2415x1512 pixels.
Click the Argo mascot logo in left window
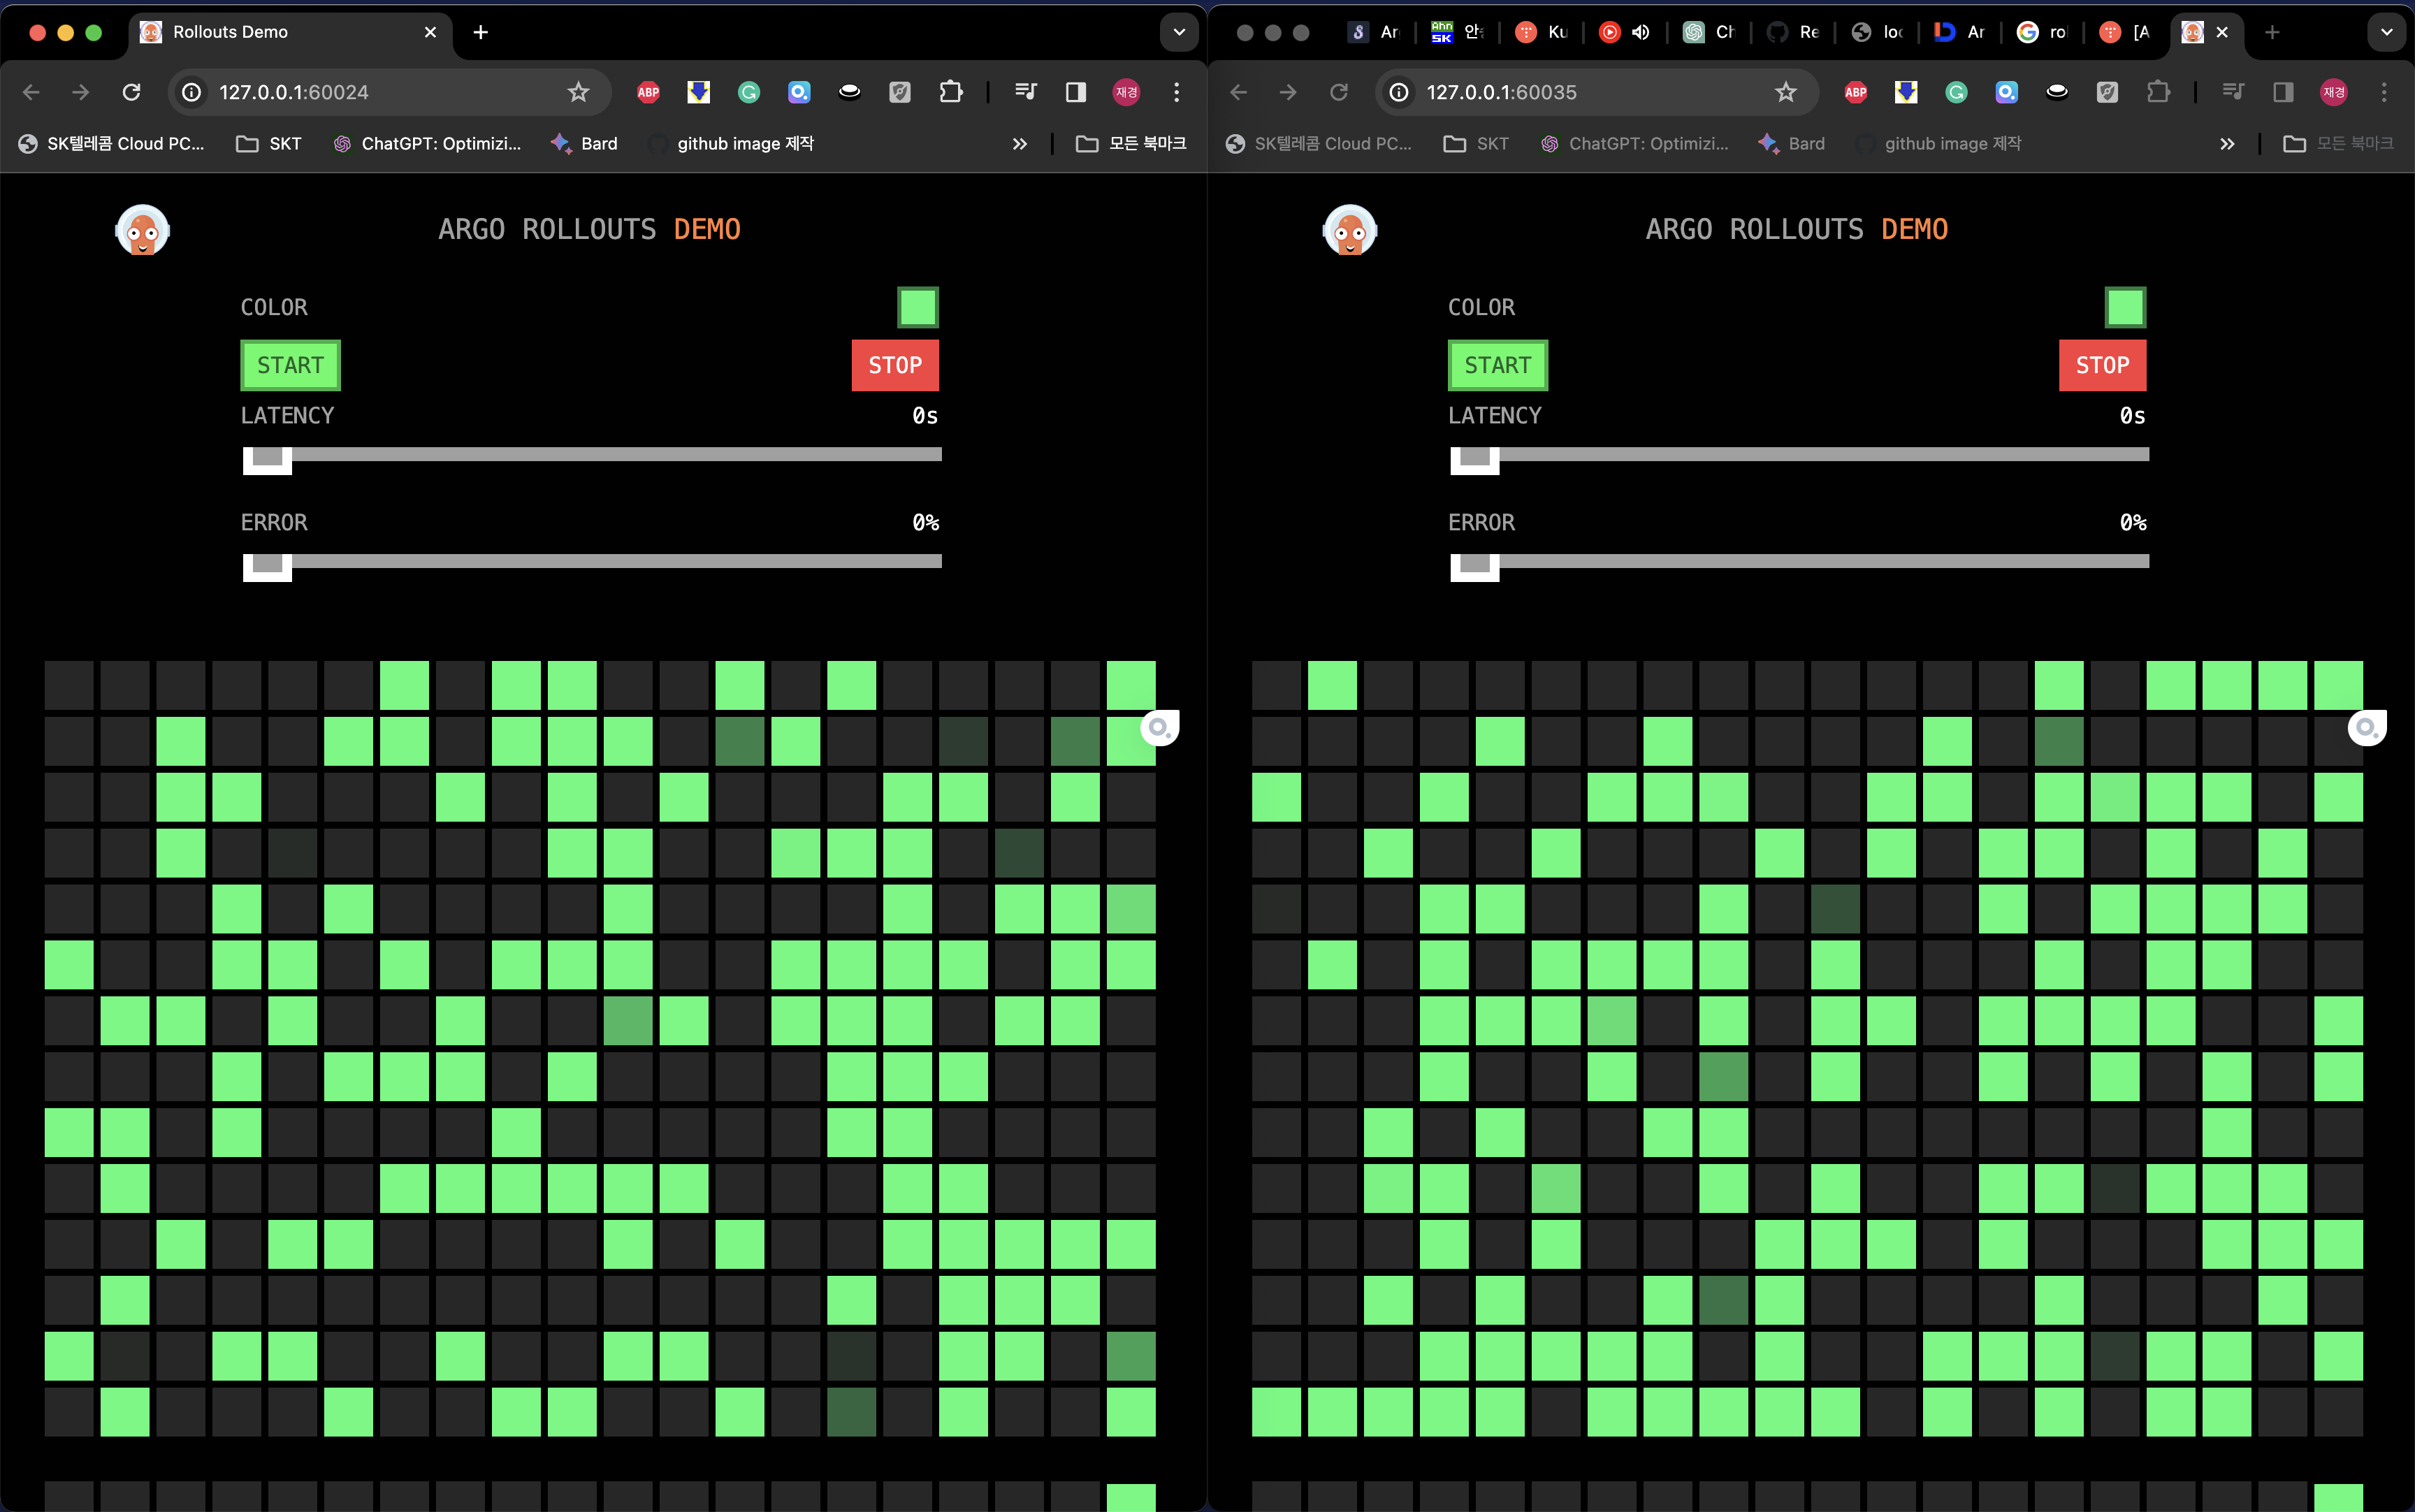point(143,230)
